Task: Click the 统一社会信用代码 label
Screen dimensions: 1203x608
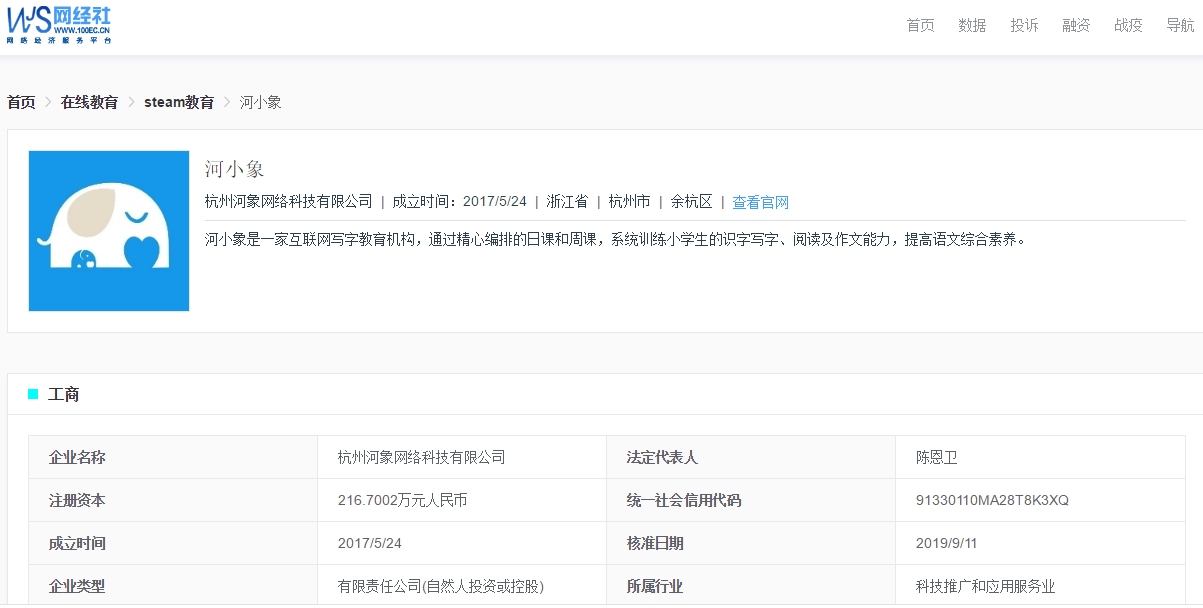Action: coord(684,500)
